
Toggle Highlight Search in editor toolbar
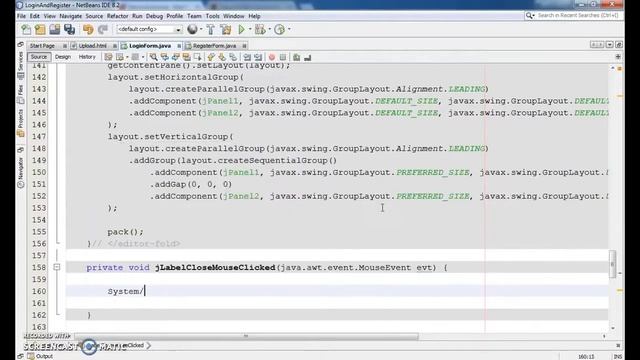click(187, 57)
